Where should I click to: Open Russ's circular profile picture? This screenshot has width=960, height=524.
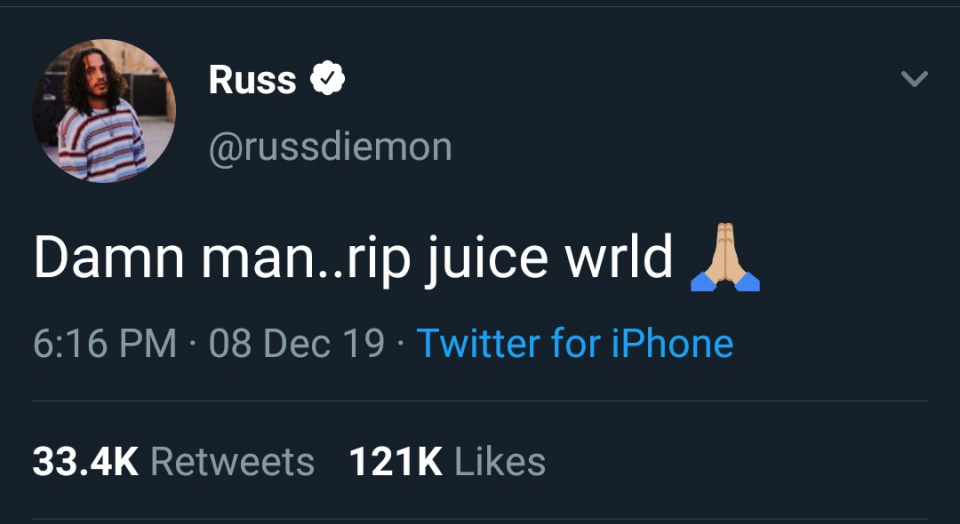click(x=105, y=110)
